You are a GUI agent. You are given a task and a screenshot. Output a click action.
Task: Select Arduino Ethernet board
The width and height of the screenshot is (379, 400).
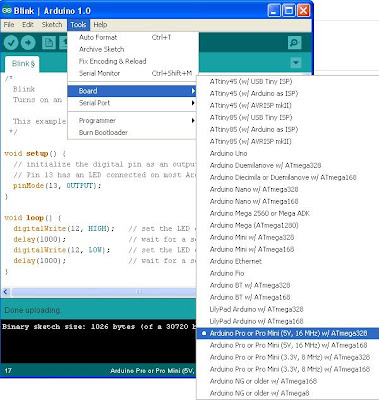click(x=288, y=262)
